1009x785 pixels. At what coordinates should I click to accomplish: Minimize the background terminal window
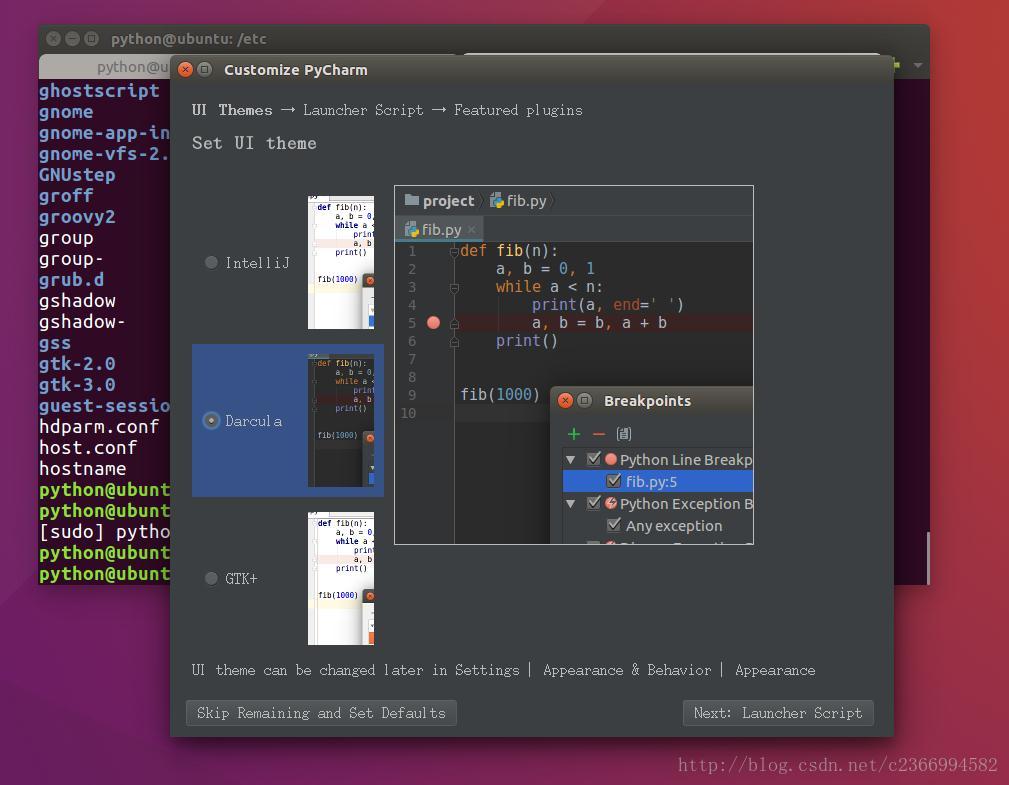pyautogui.click(x=73, y=39)
